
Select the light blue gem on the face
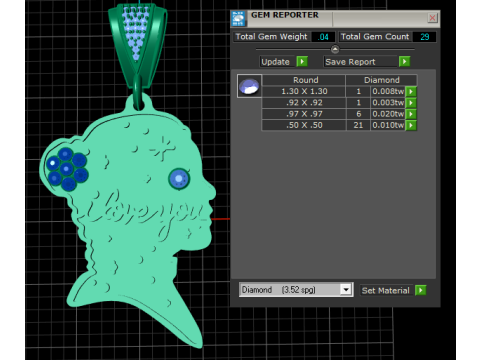tap(179, 179)
